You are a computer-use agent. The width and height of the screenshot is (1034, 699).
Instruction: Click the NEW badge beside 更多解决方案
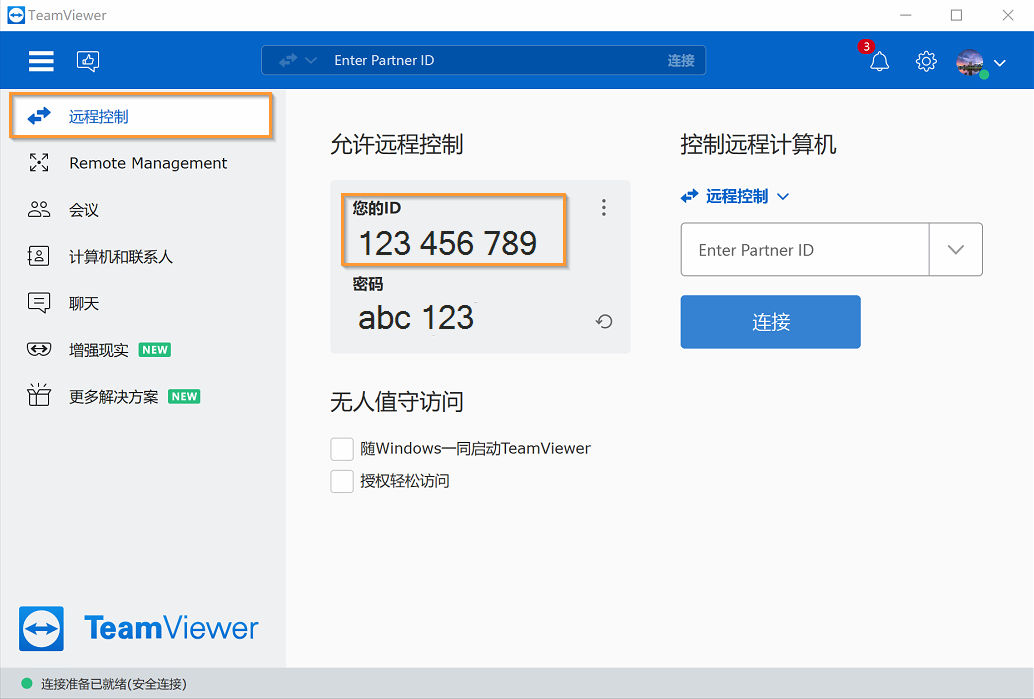click(184, 396)
